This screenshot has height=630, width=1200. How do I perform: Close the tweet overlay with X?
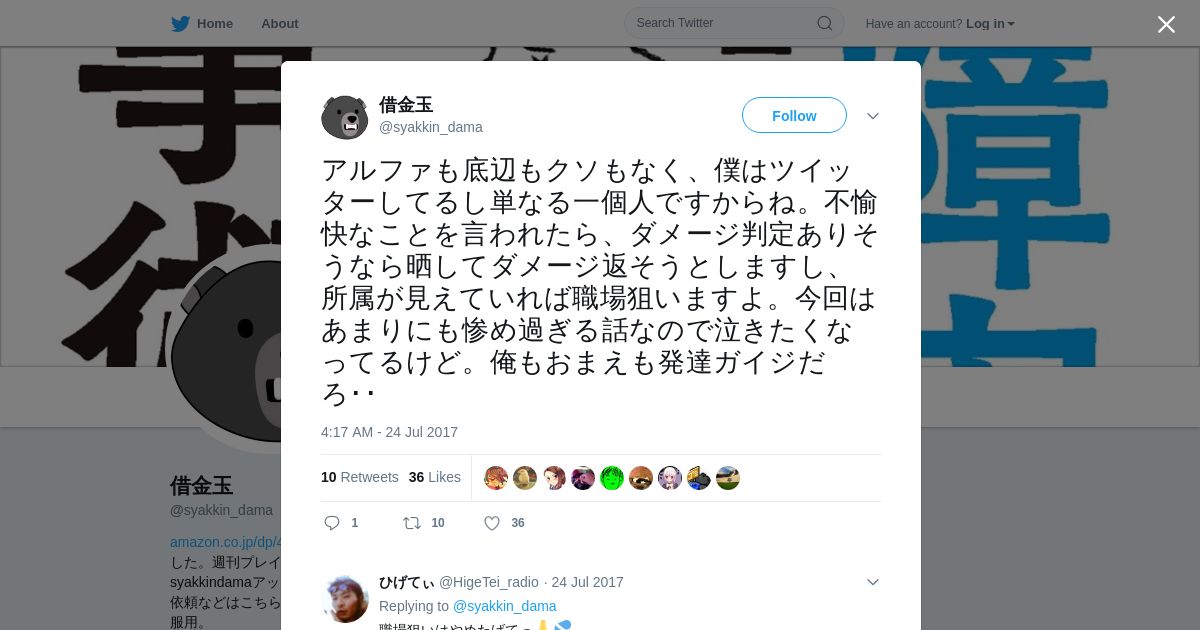tap(1166, 24)
